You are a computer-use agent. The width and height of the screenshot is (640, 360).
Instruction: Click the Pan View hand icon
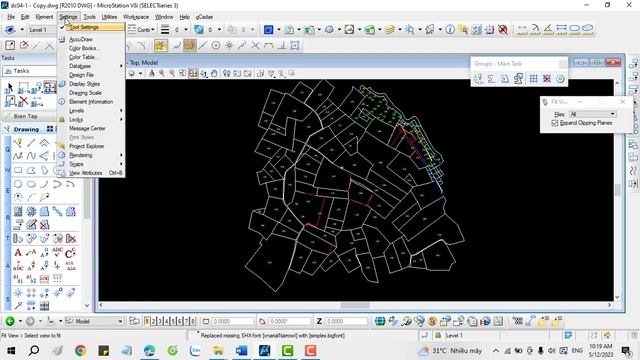pos(214,73)
